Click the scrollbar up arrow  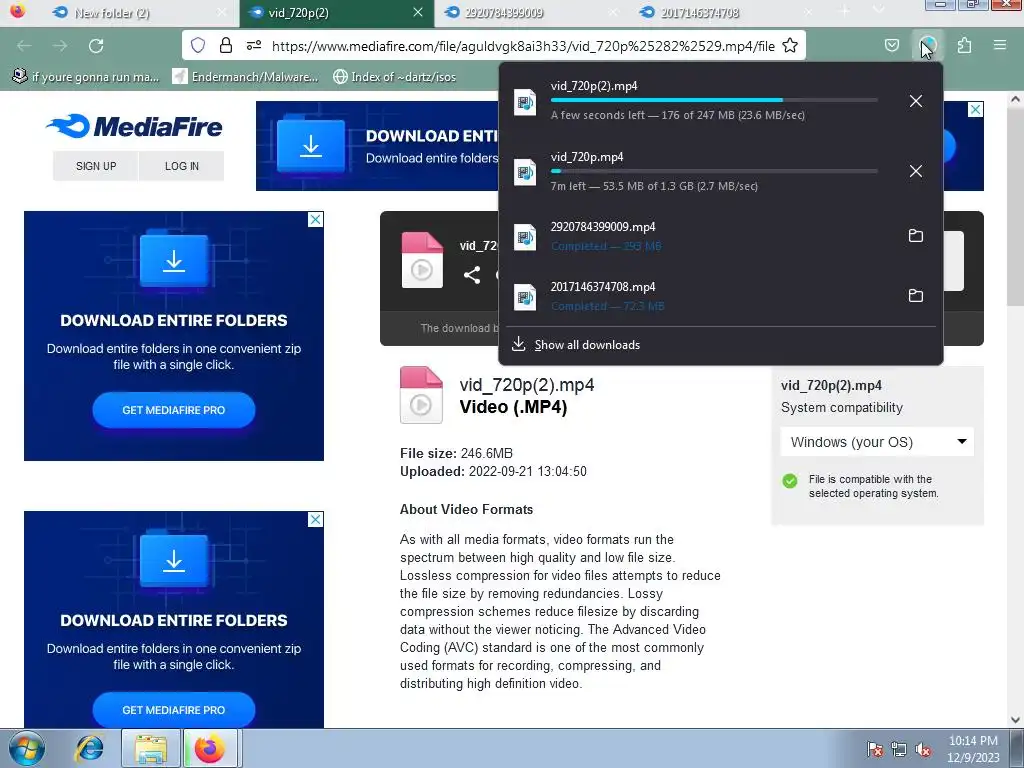click(x=1015, y=99)
